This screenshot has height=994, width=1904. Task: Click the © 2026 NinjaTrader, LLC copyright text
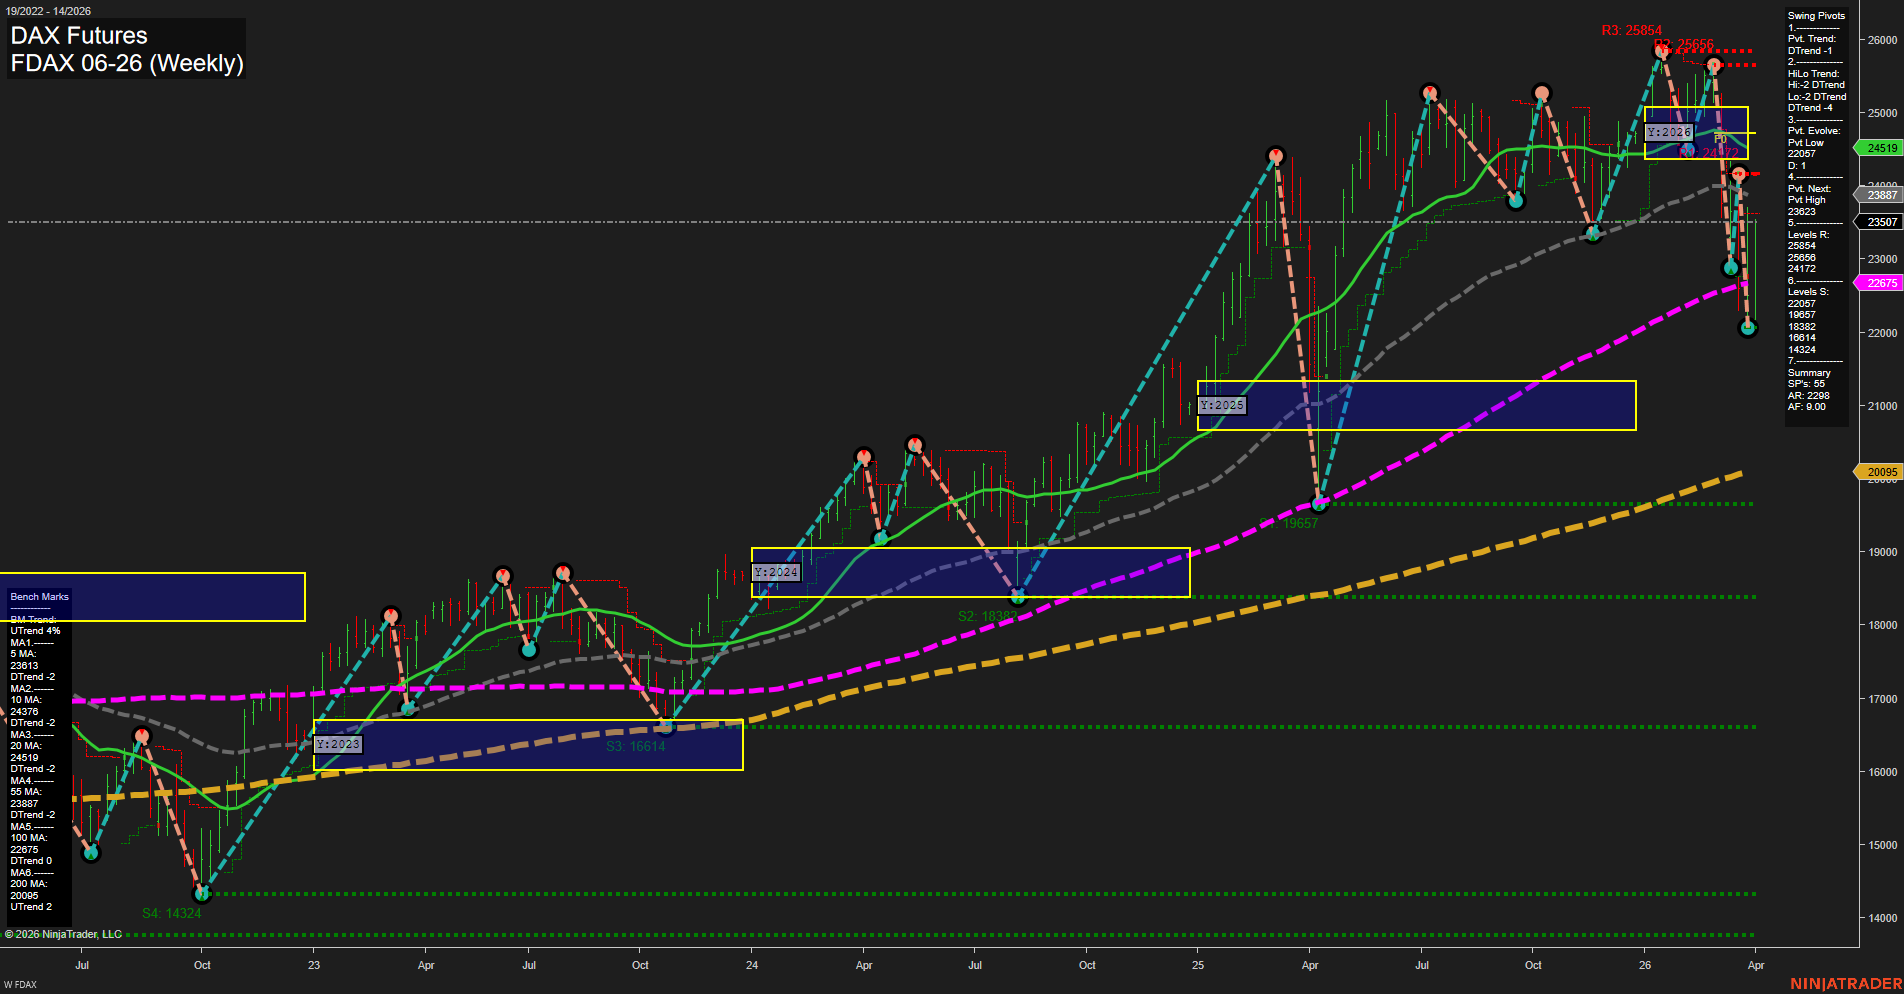click(x=62, y=933)
